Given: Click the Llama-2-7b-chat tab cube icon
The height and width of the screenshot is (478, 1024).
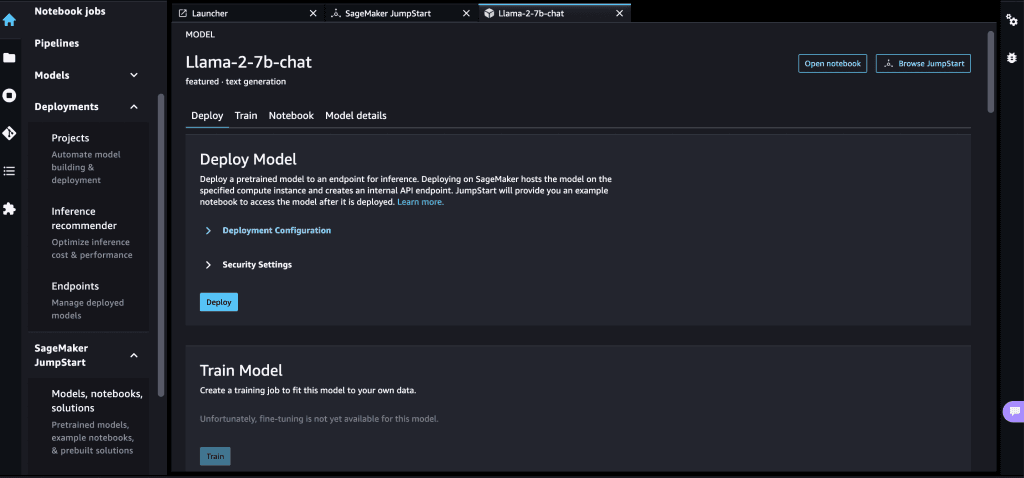Looking at the screenshot, I should pyautogui.click(x=489, y=13).
